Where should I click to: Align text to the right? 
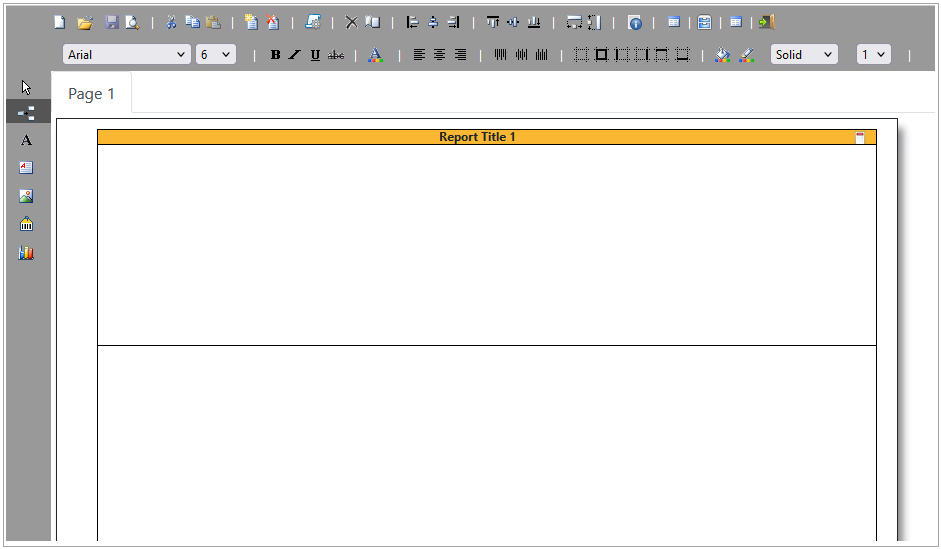coord(460,55)
